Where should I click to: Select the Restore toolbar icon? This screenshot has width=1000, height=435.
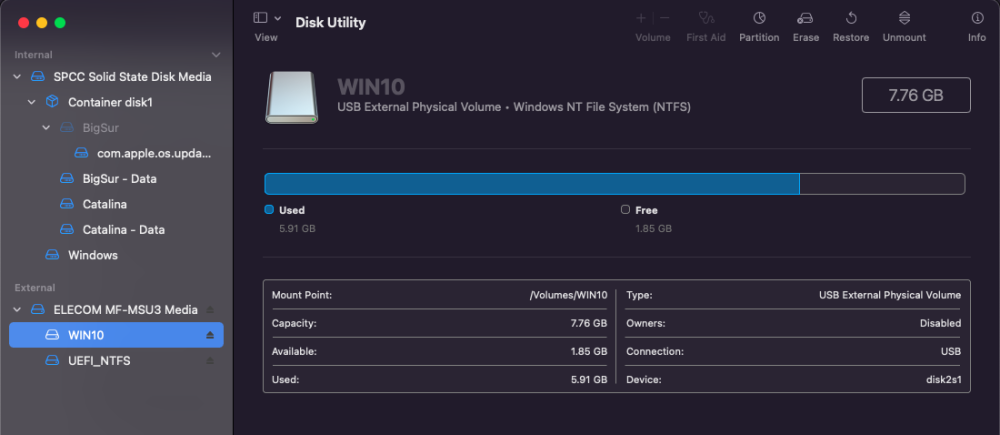851,18
